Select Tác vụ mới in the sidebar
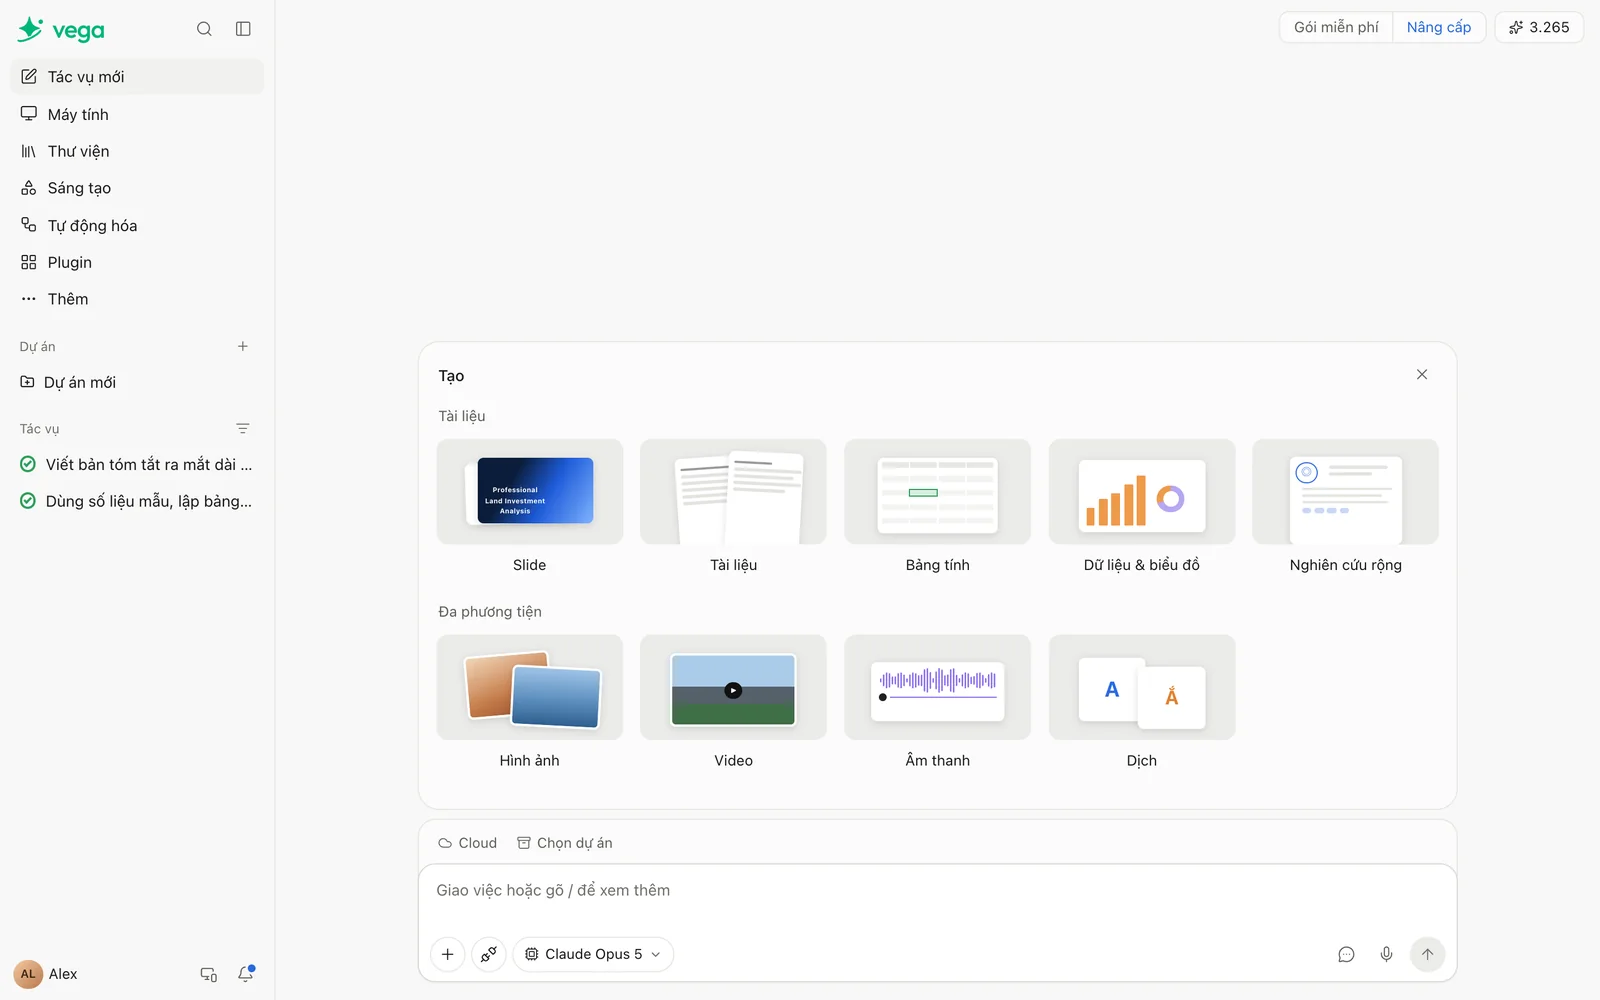1600x1000 pixels. click(137, 77)
